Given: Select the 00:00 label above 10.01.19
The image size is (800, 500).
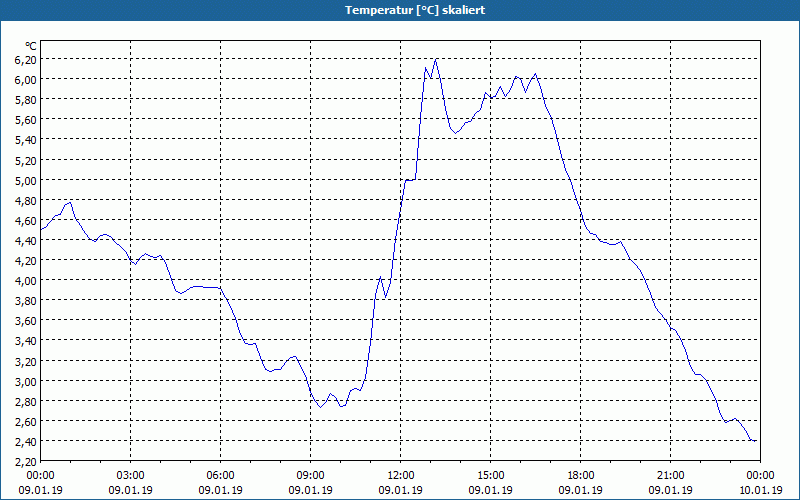Looking at the screenshot, I should click(760, 476).
